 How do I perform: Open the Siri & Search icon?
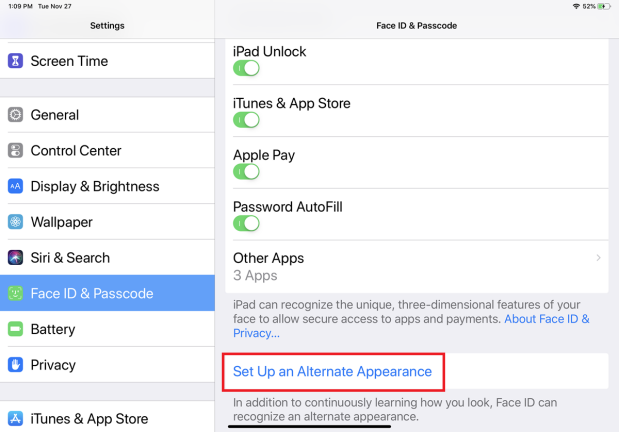15,257
